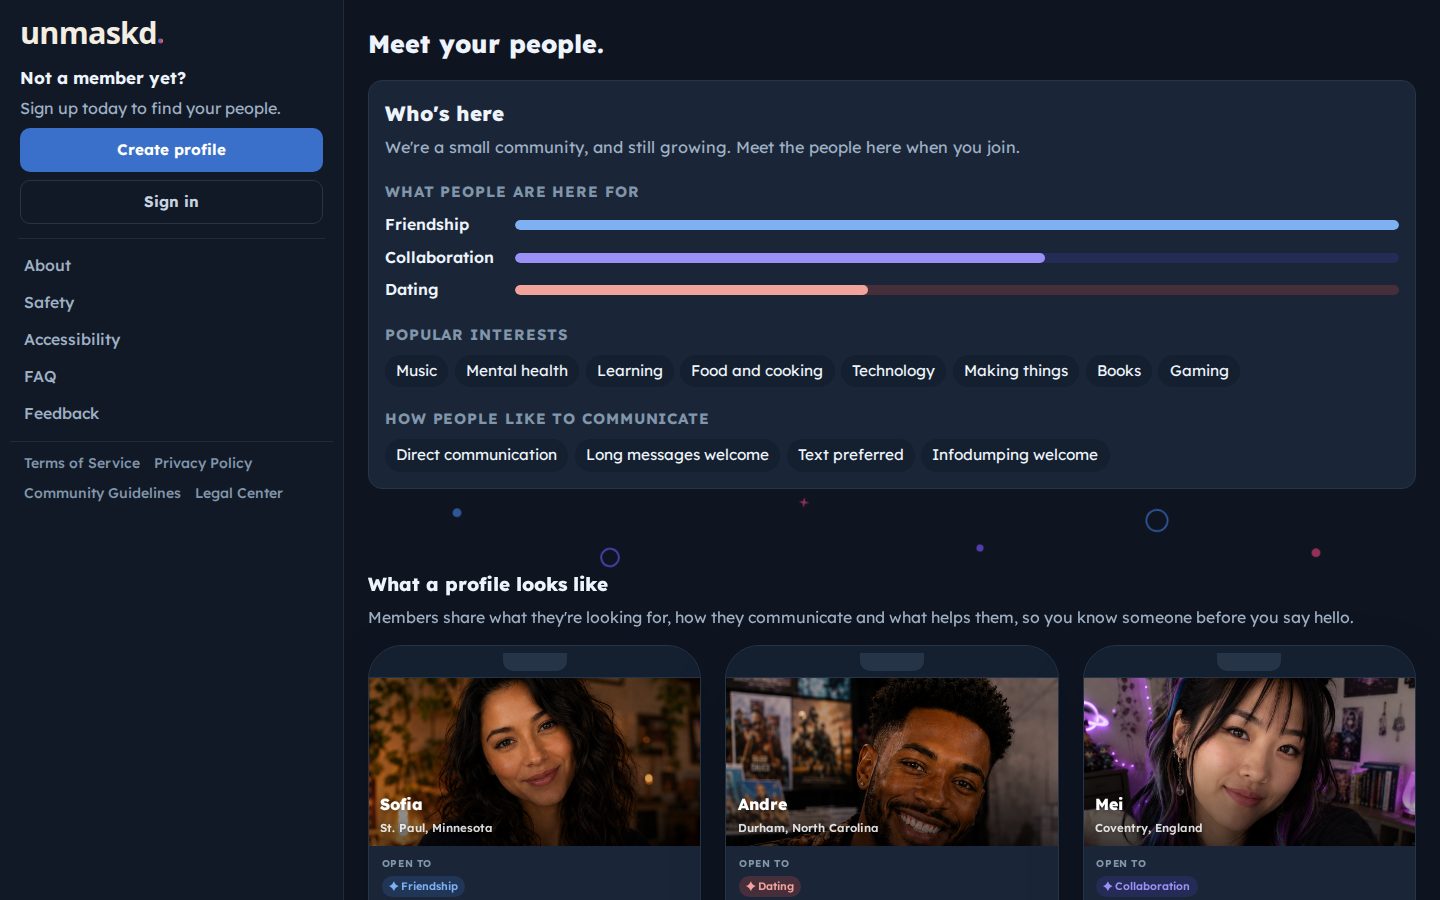Select the Text preferred tag
The width and height of the screenshot is (1440, 900).
click(851, 455)
